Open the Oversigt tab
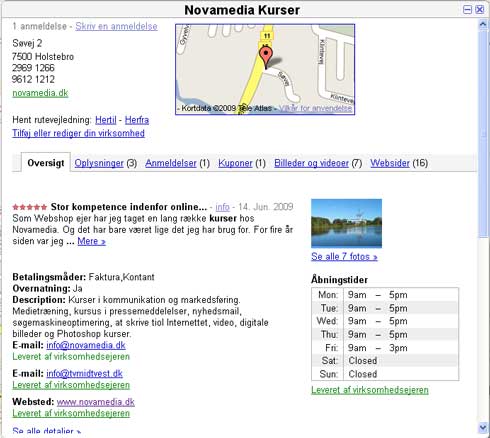490x438 pixels. point(46,163)
